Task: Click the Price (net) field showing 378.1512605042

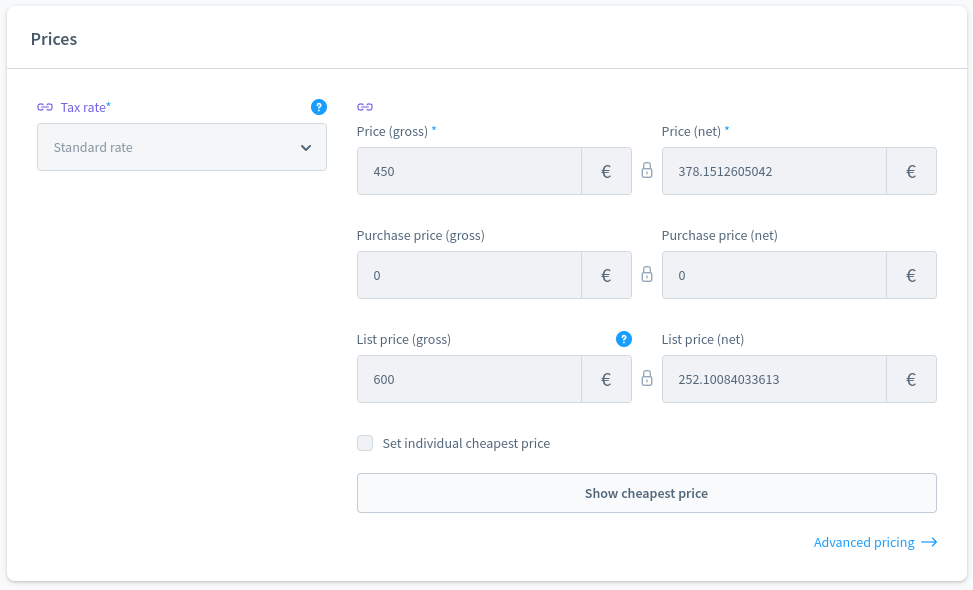Action: [x=774, y=171]
